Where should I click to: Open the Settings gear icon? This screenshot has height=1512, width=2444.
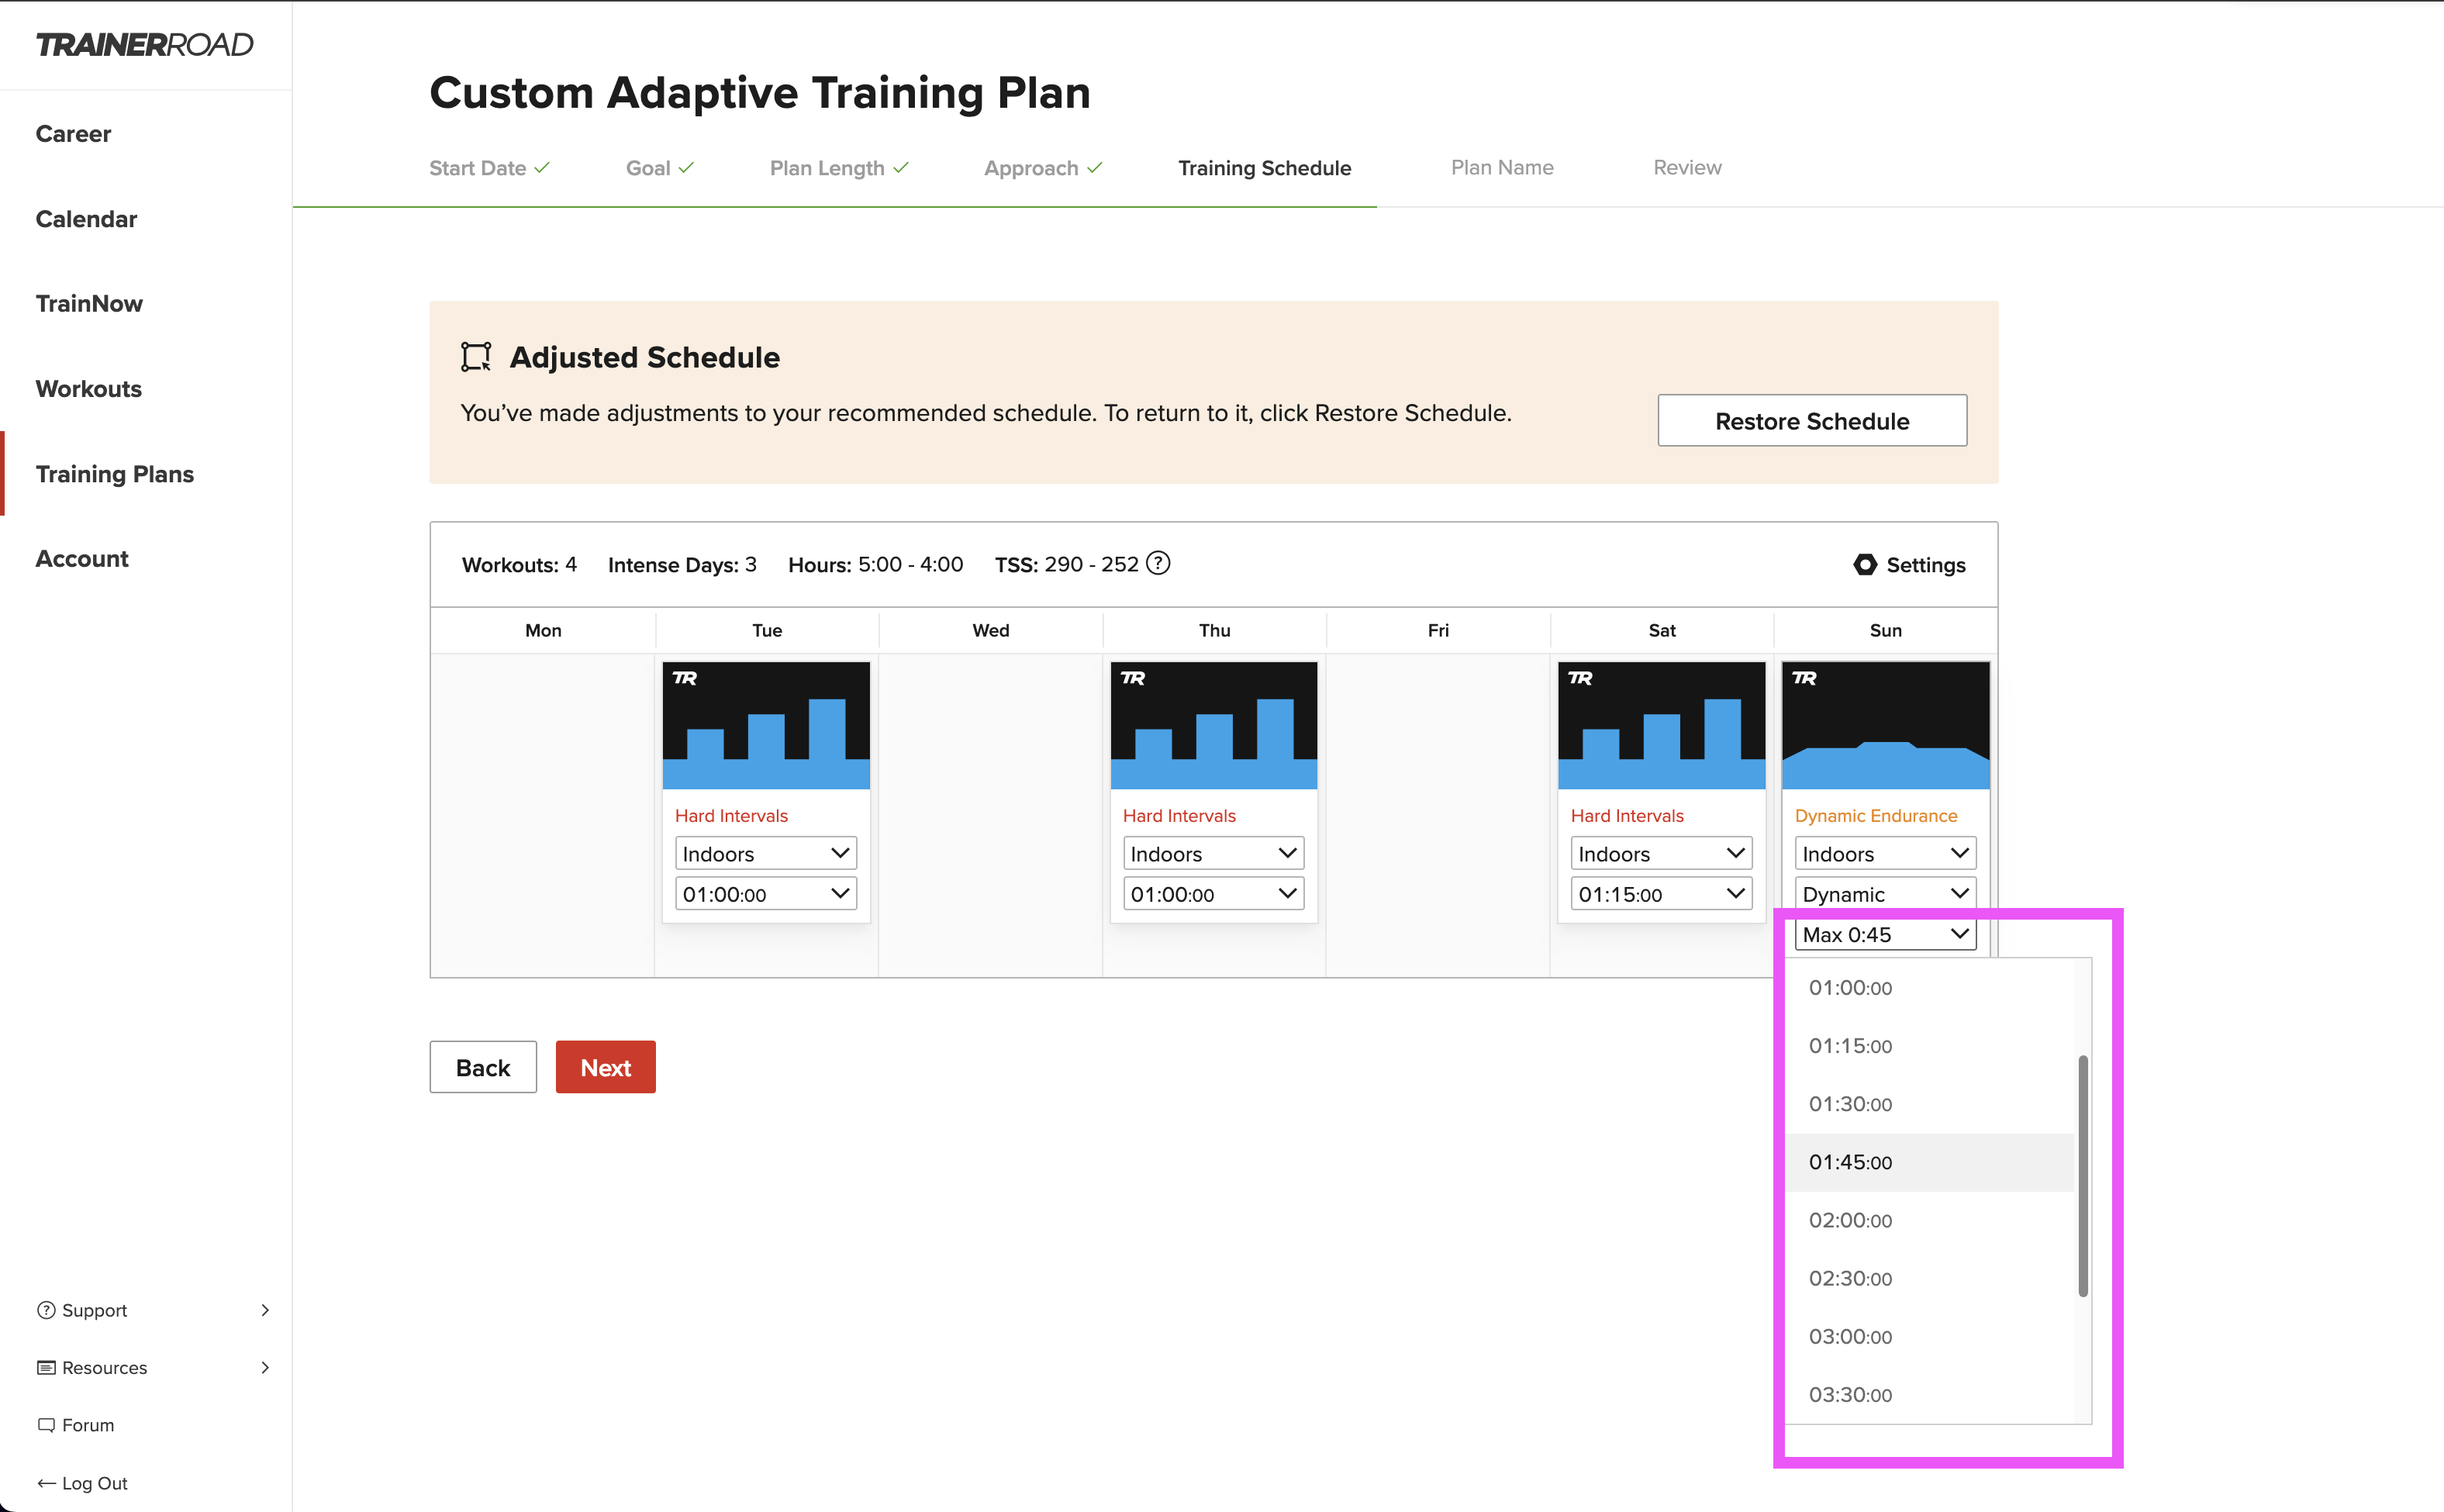tap(1865, 565)
